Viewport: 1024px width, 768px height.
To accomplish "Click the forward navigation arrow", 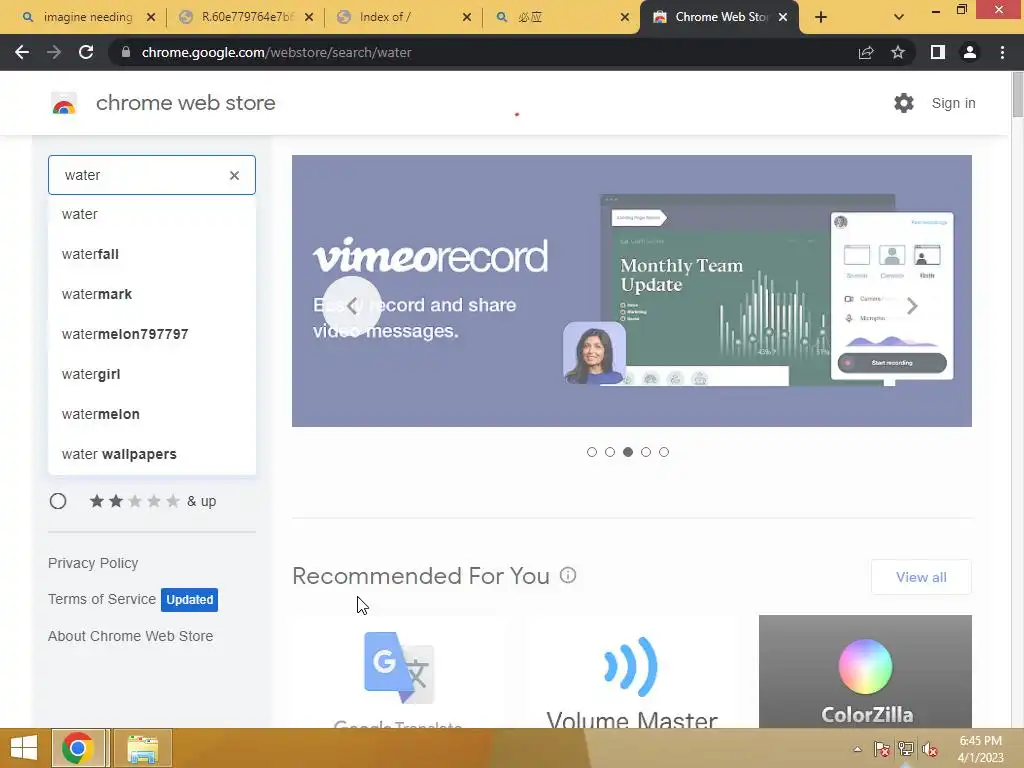I will [x=54, y=52].
